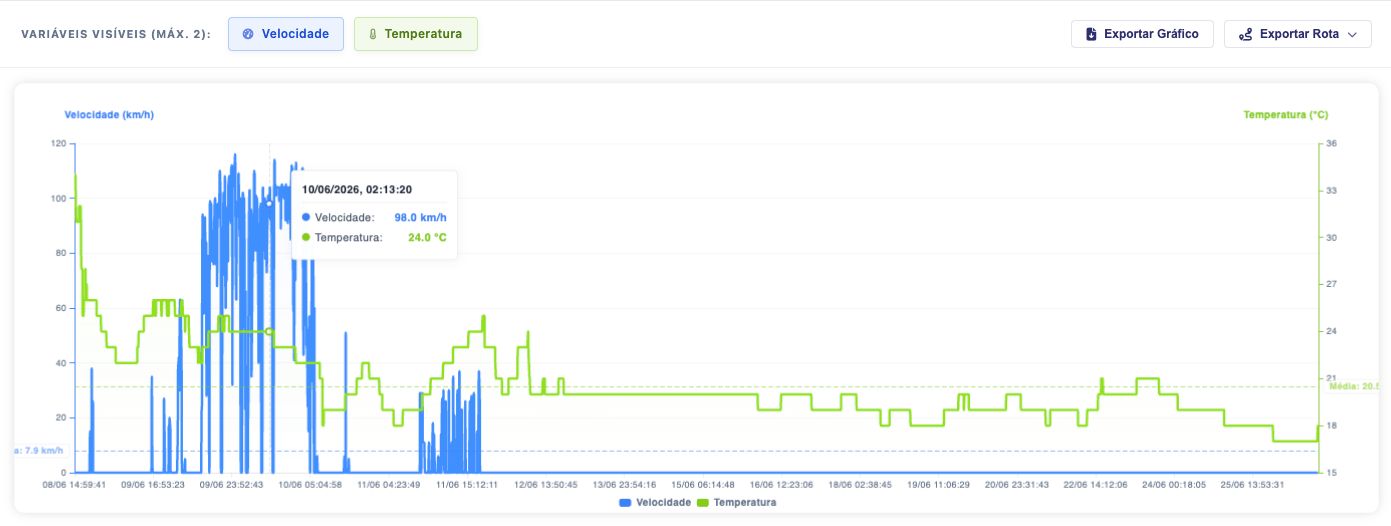Click the 10/06 05:04:58 x-axis label
This screenshot has height=526, width=1391.
[310, 484]
